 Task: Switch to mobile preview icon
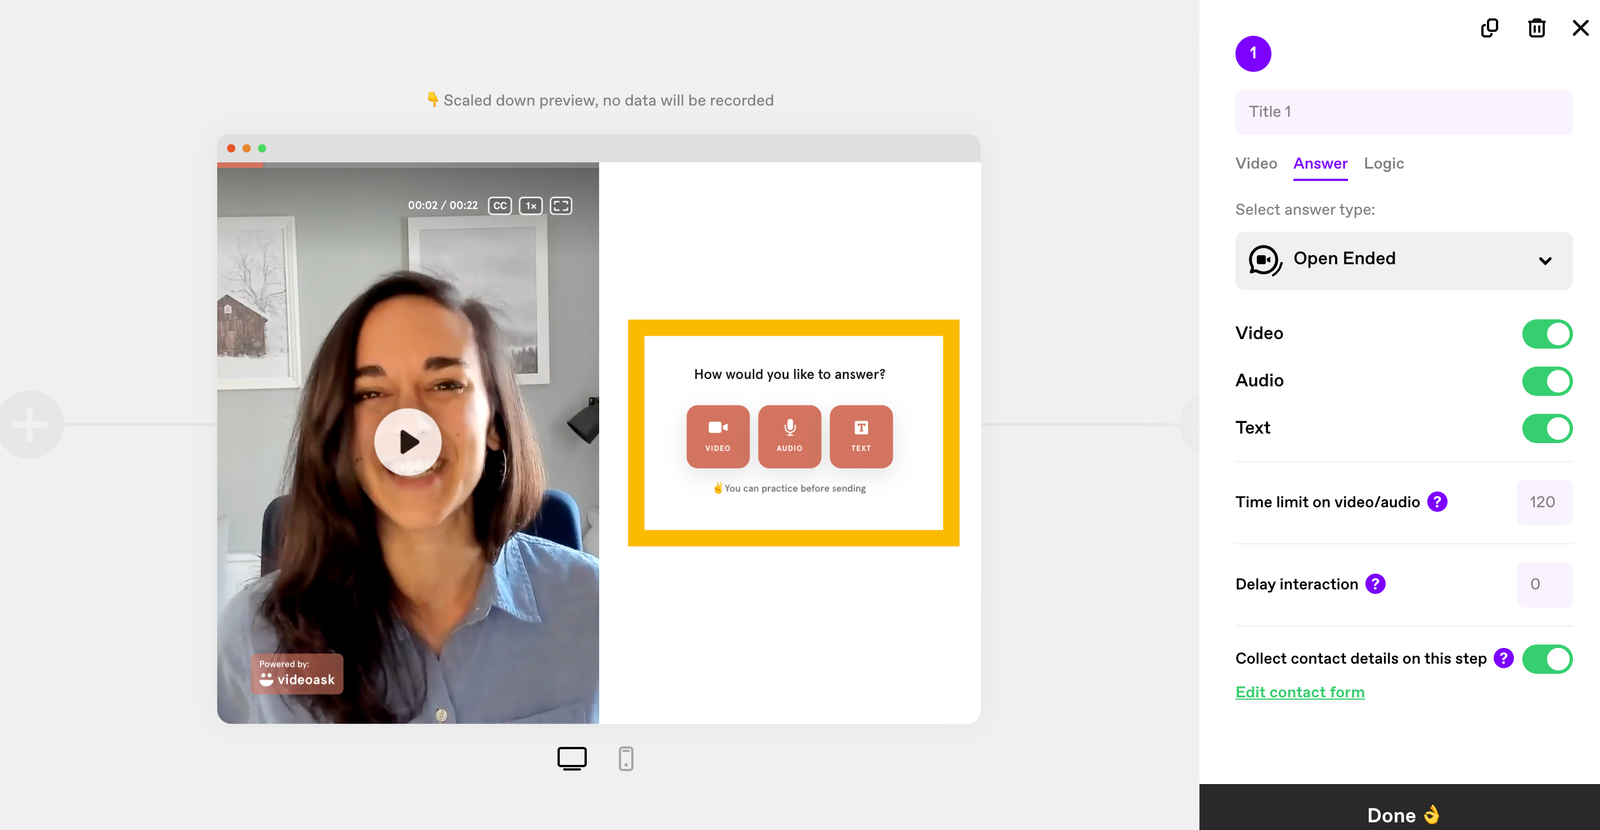point(626,759)
